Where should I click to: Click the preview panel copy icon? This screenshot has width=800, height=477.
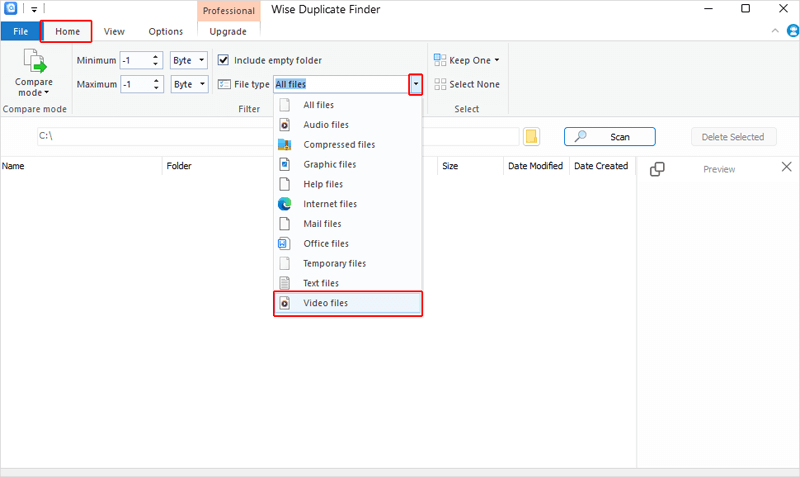[x=657, y=169]
